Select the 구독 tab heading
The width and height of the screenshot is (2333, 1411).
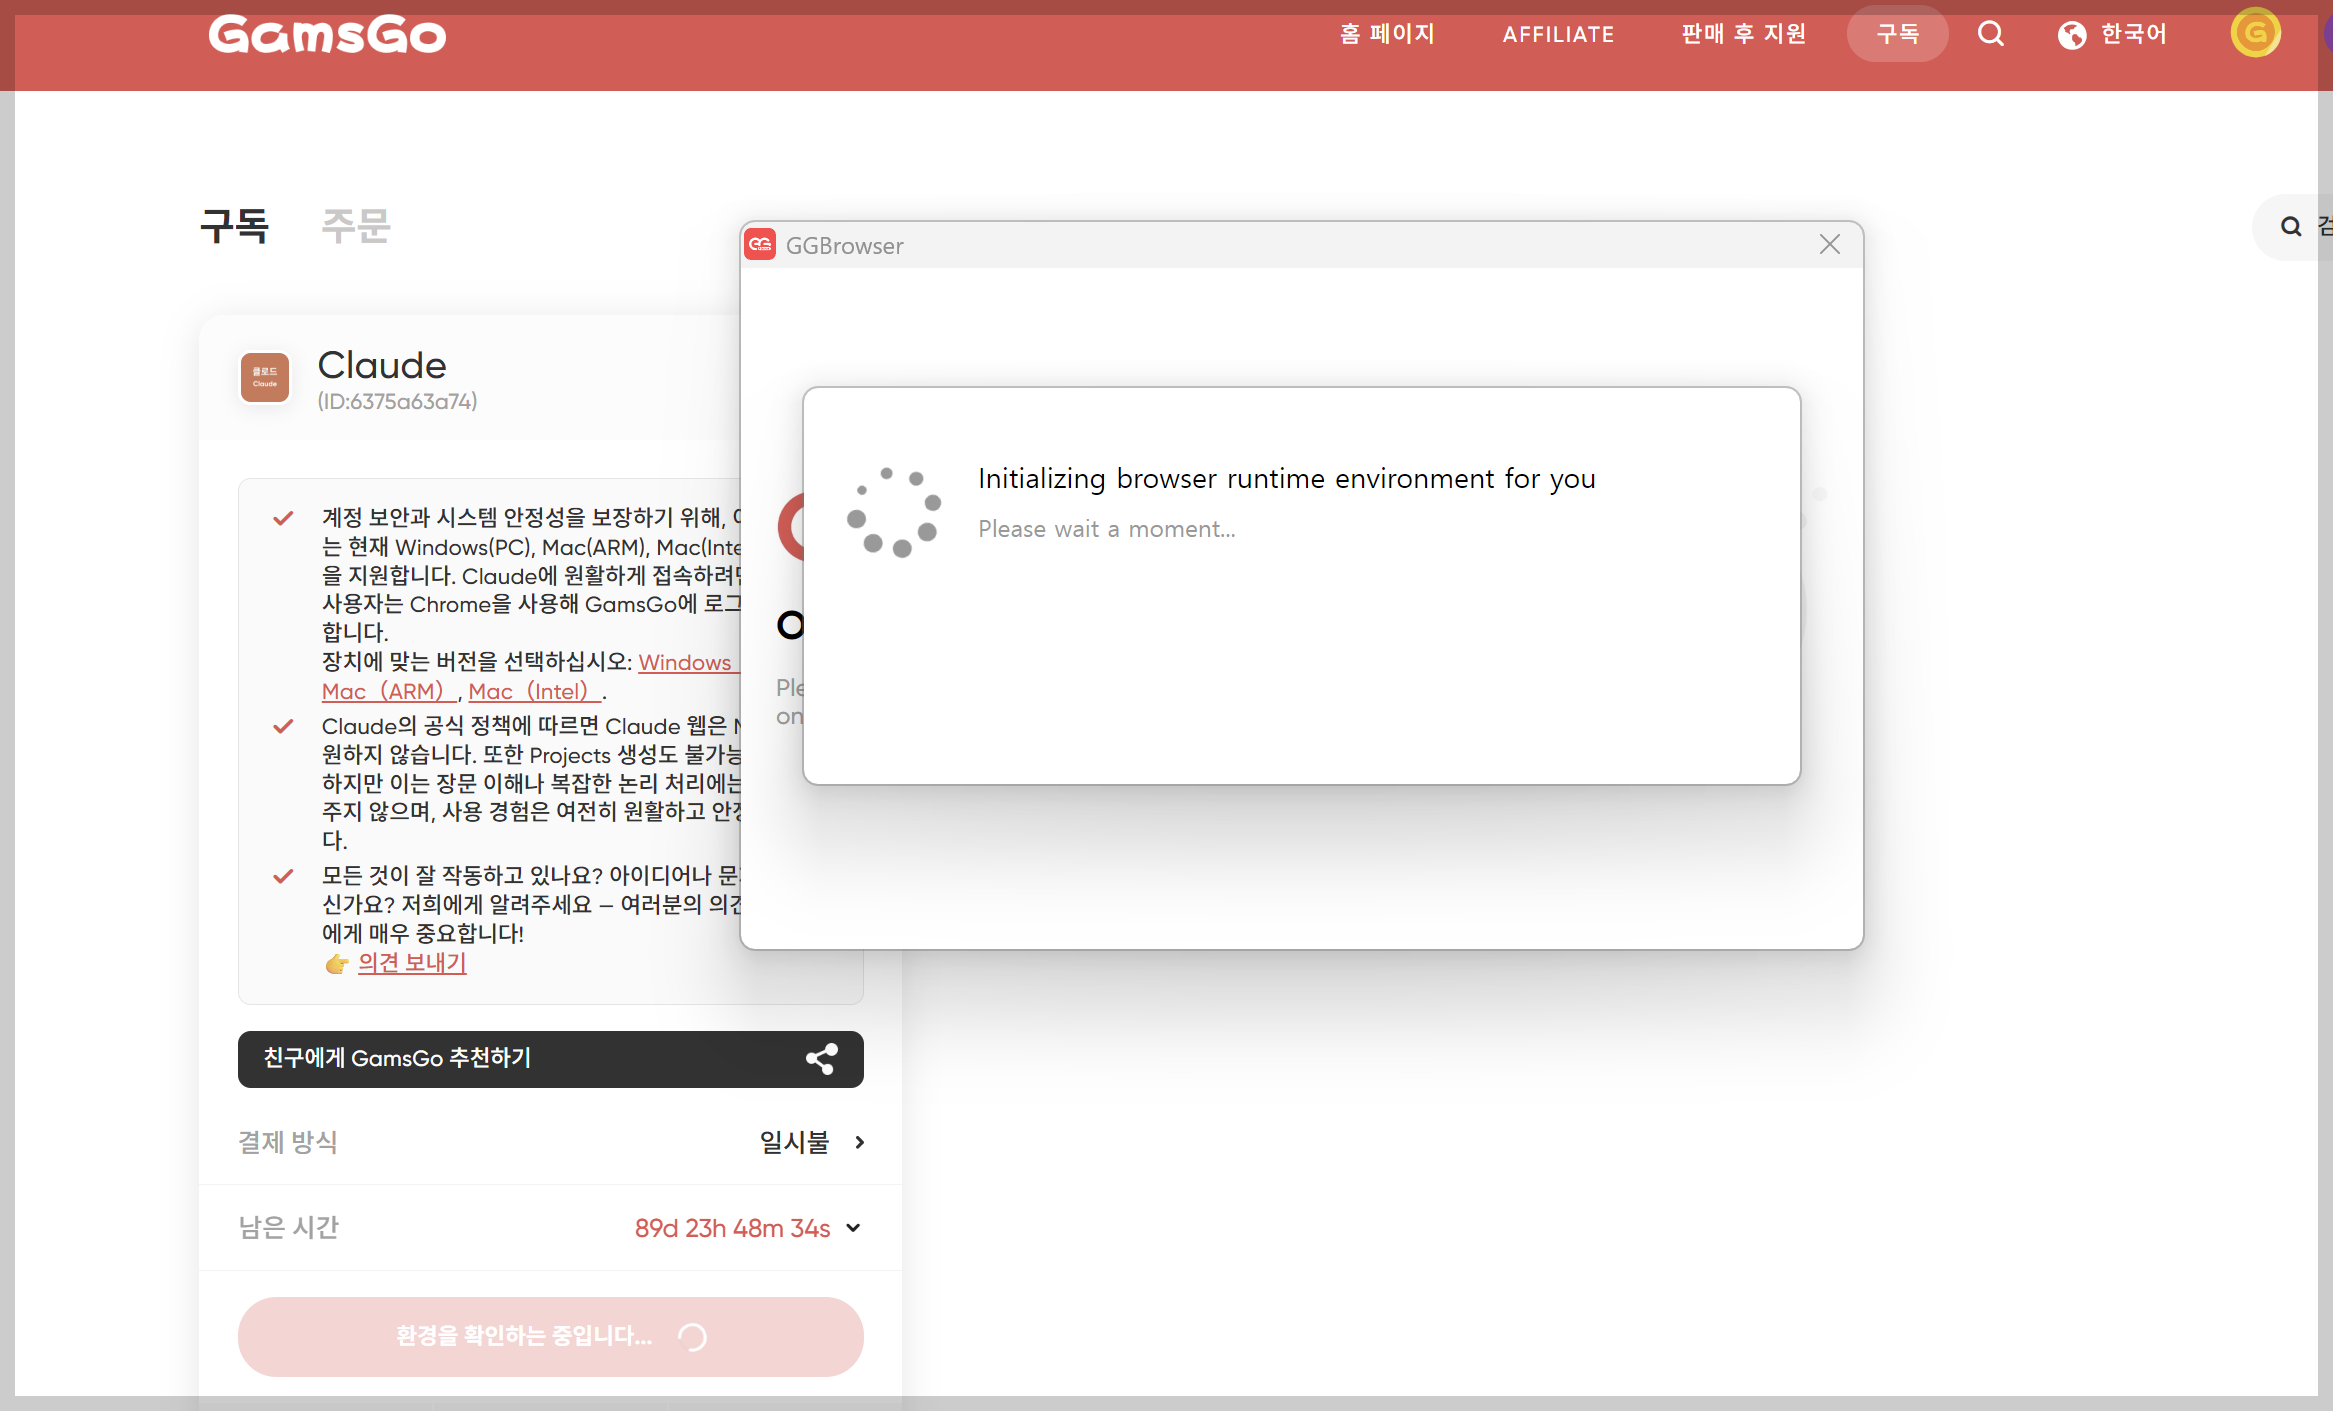[235, 226]
